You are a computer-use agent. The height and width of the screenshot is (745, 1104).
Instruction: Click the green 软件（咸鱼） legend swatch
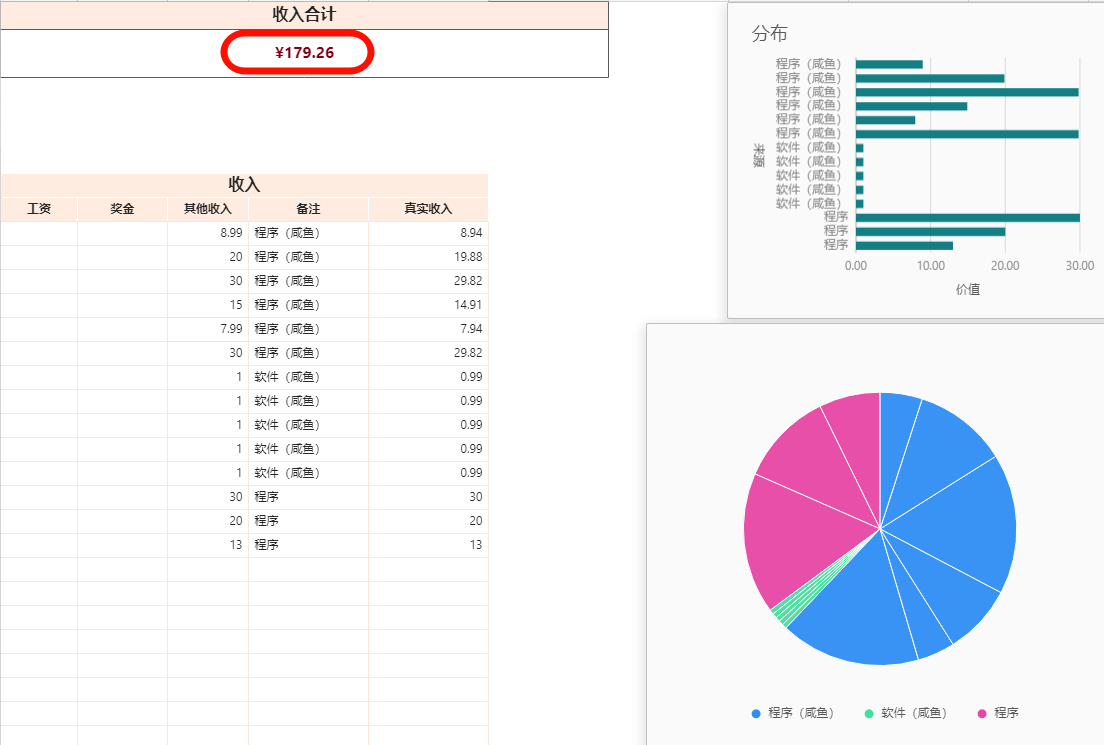point(869,713)
